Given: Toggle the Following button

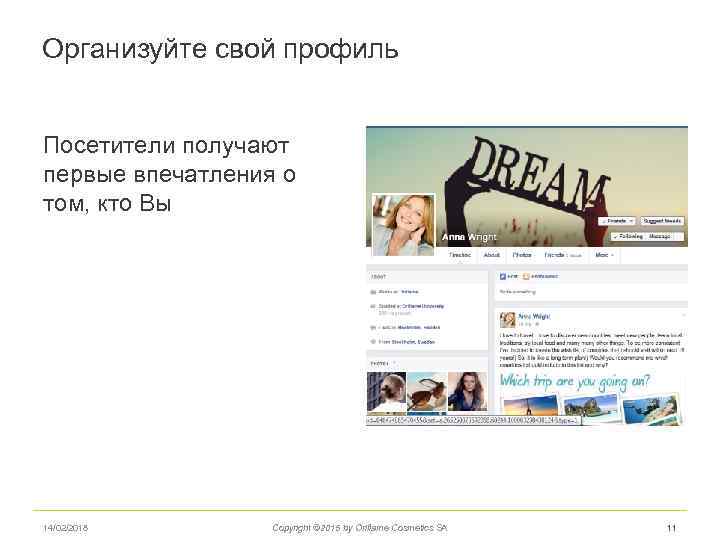Looking at the screenshot, I should coord(628,236).
